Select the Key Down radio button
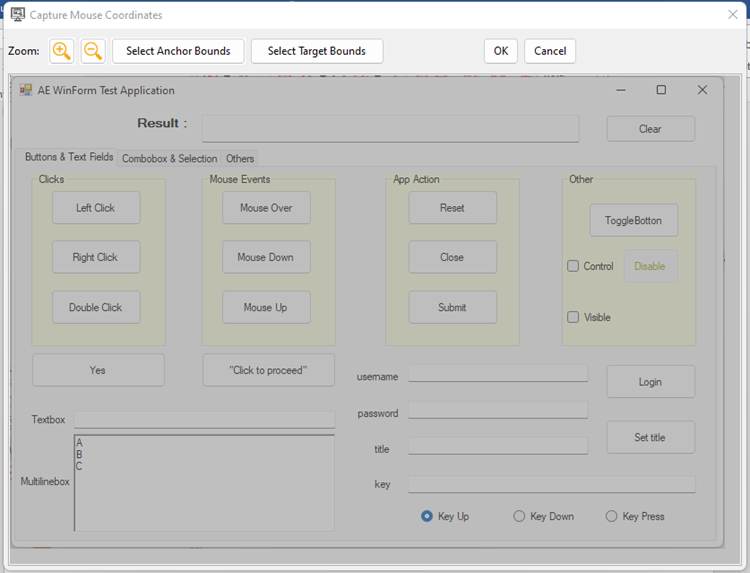 [519, 516]
